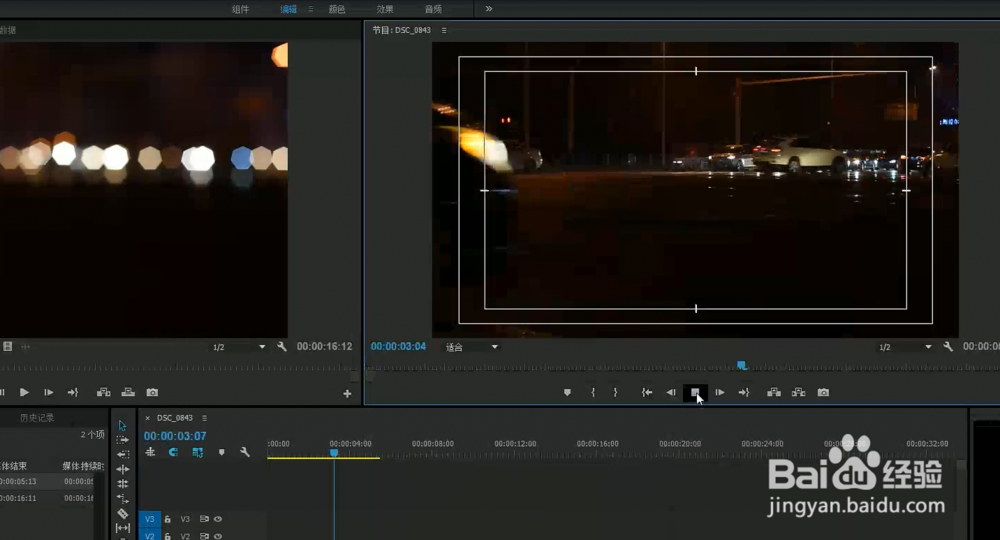
Task: Click Program timecode 00:00:03:04
Action: coord(398,346)
